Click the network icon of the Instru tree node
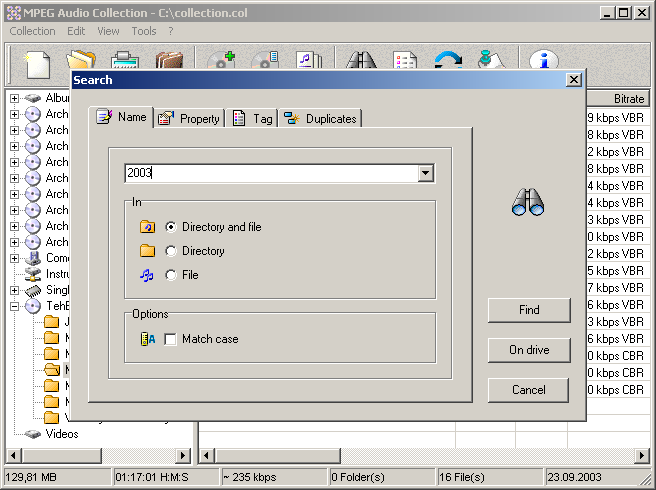The image size is (656, 490). coord(33,274)
